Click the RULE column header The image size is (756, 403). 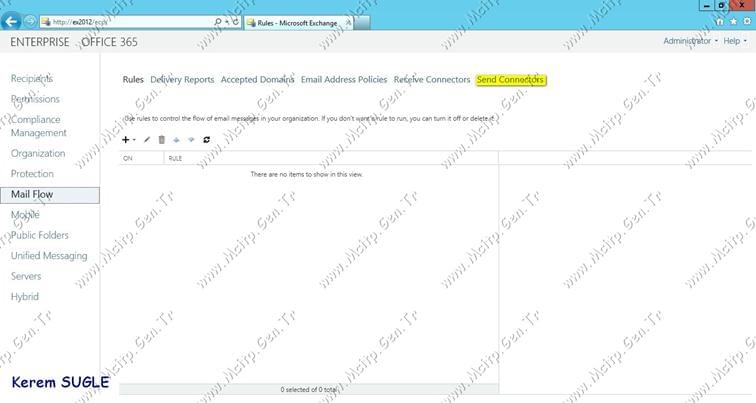coord(331,158)
